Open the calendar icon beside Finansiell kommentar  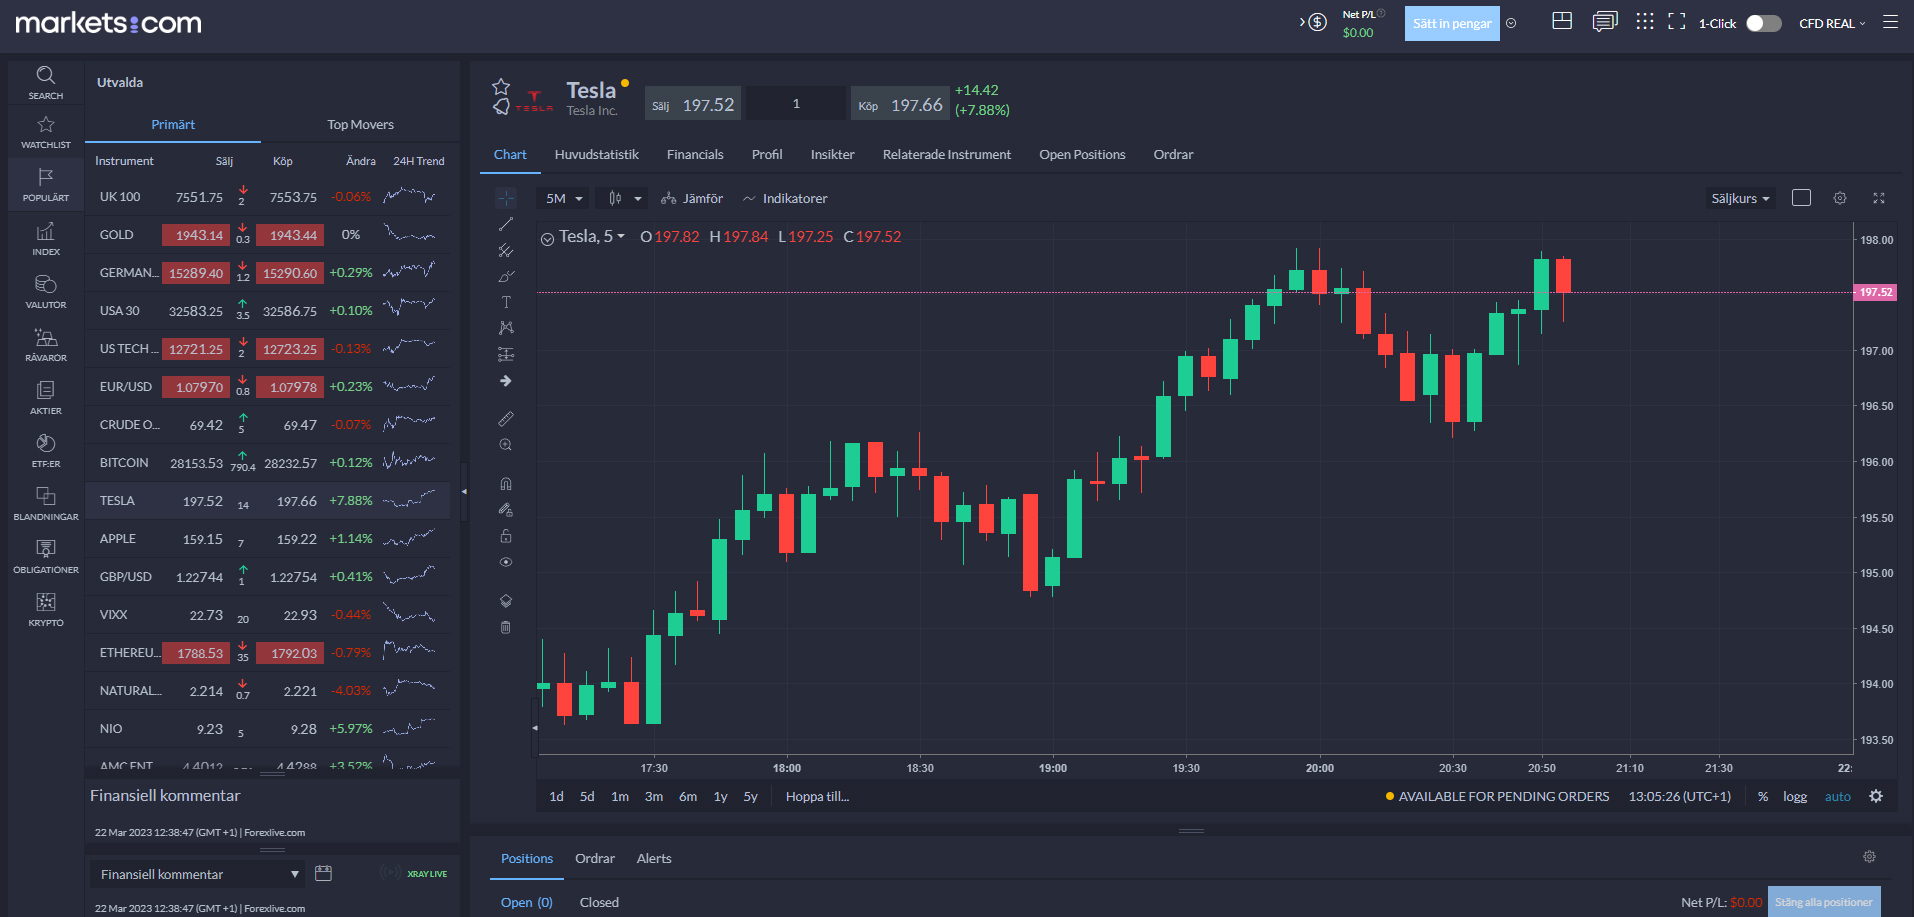click(323, 873)
